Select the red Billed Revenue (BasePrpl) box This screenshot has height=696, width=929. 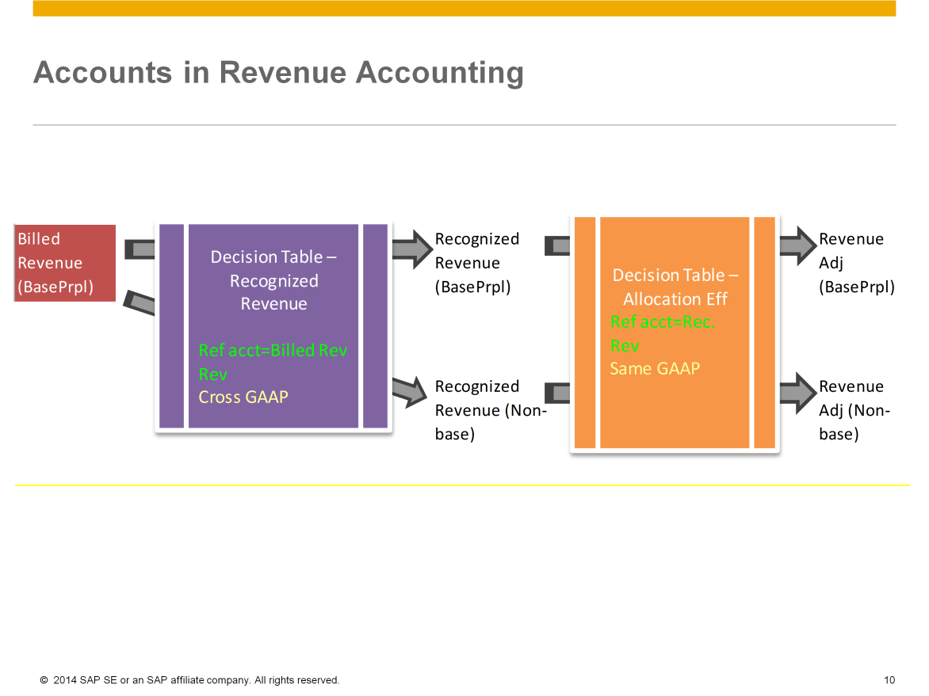[64, 262]
